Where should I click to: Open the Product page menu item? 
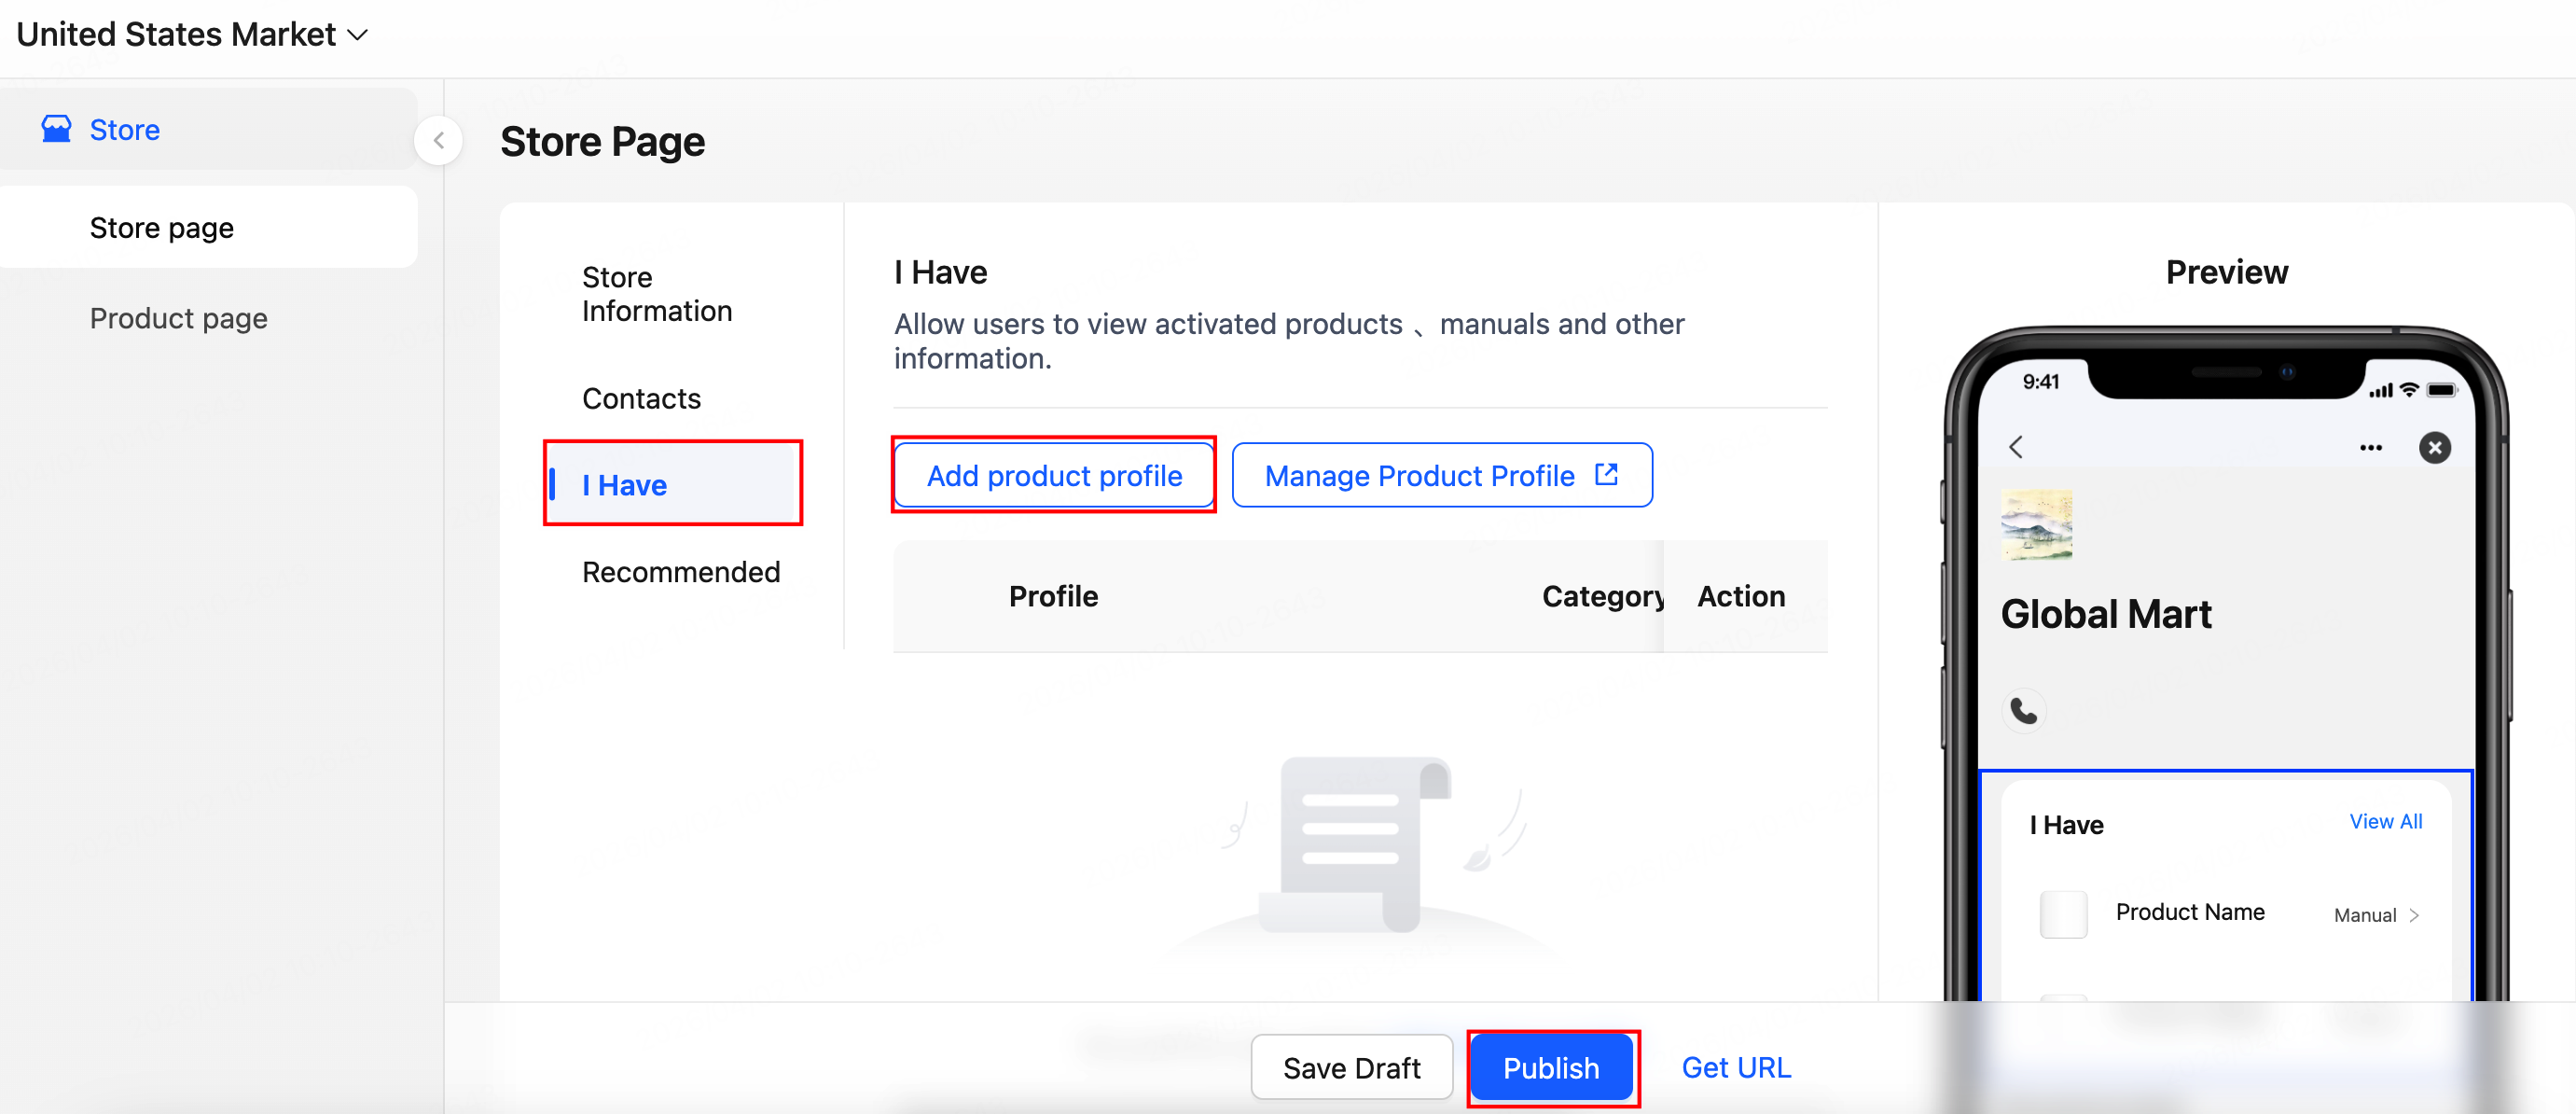[178, 318]
